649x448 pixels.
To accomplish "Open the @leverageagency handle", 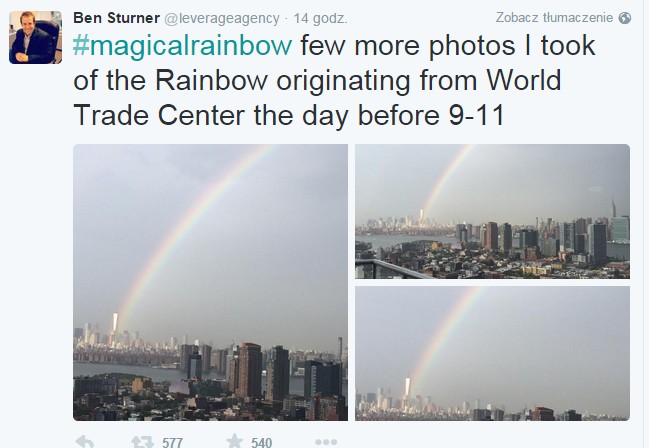I will pyautogui.click(x=222, y=19).
